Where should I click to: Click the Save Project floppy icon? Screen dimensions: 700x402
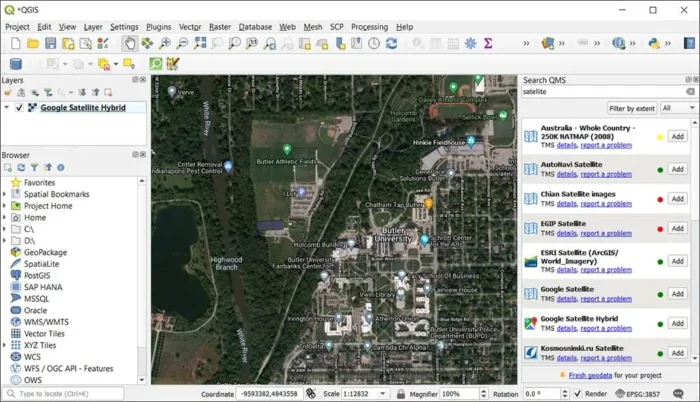(51, 44)
